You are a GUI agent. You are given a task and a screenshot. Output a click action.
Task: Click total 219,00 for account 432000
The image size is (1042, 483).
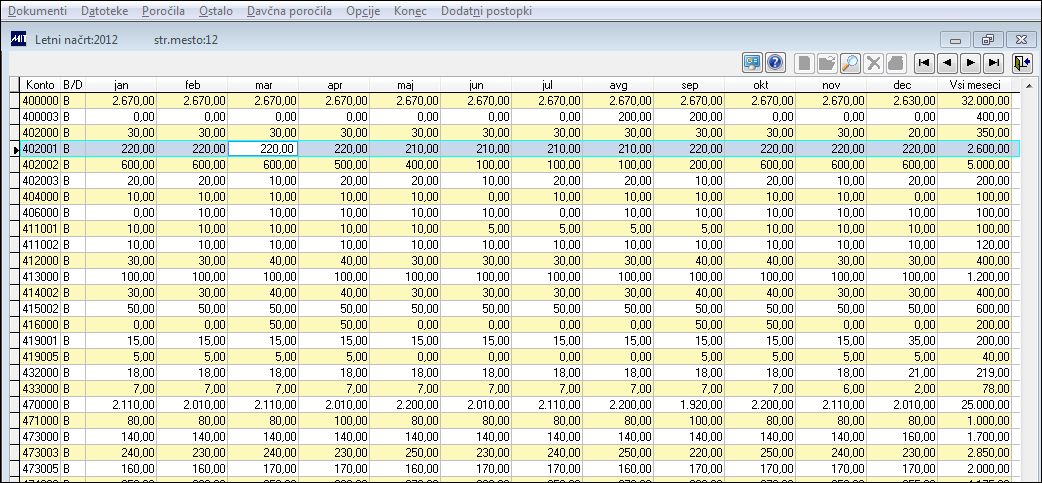tap(974, 371)
